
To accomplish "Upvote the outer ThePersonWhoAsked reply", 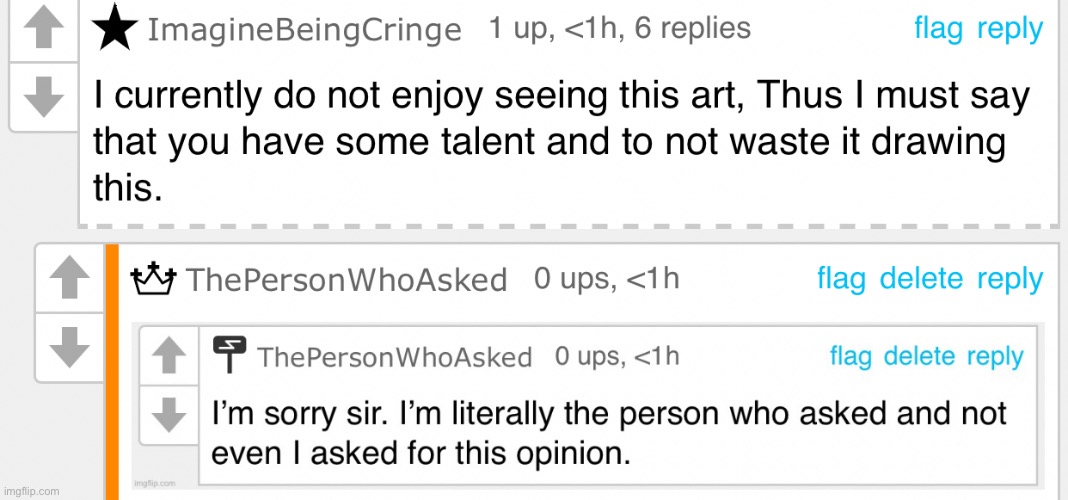I will (69, 279).
